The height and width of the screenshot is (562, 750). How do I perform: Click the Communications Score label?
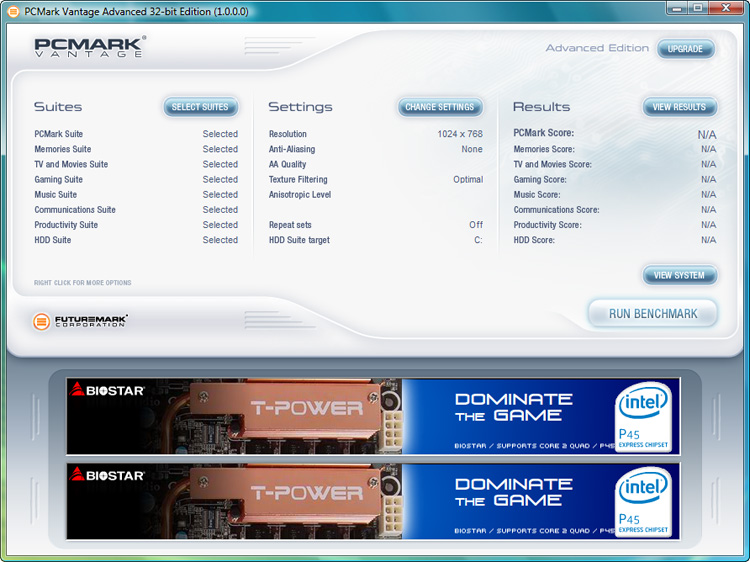point(556,209)
